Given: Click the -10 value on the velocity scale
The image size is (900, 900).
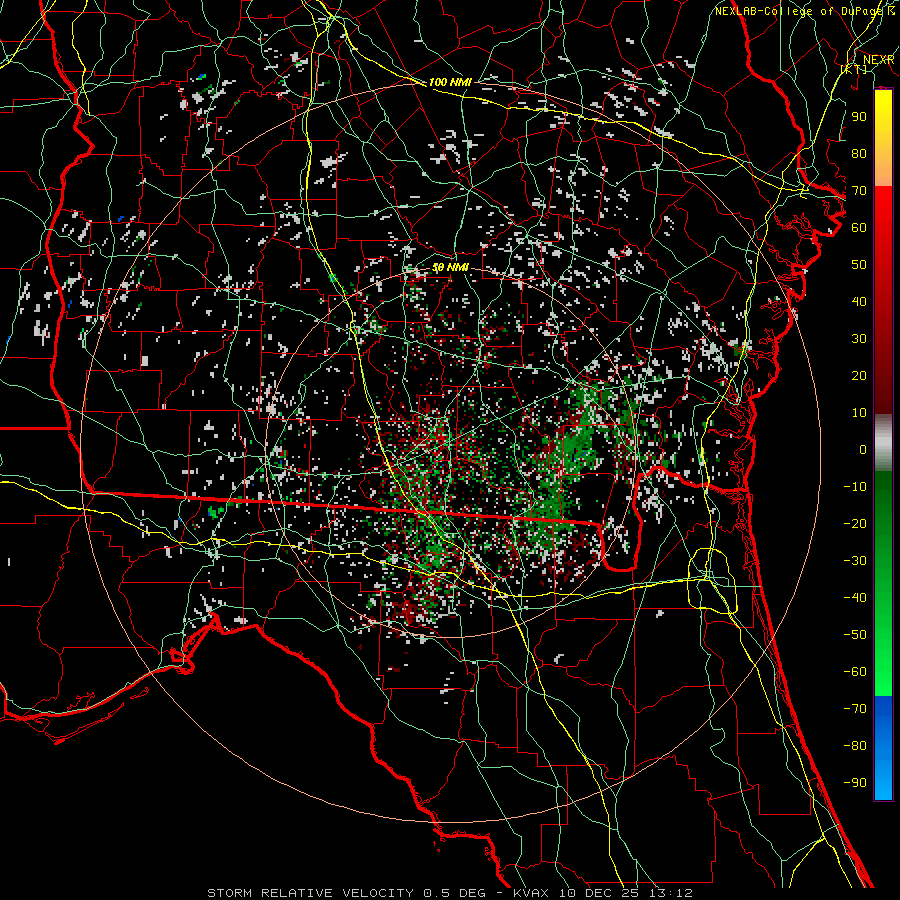Looking at the screenshot, I should (x=855, y=487).
